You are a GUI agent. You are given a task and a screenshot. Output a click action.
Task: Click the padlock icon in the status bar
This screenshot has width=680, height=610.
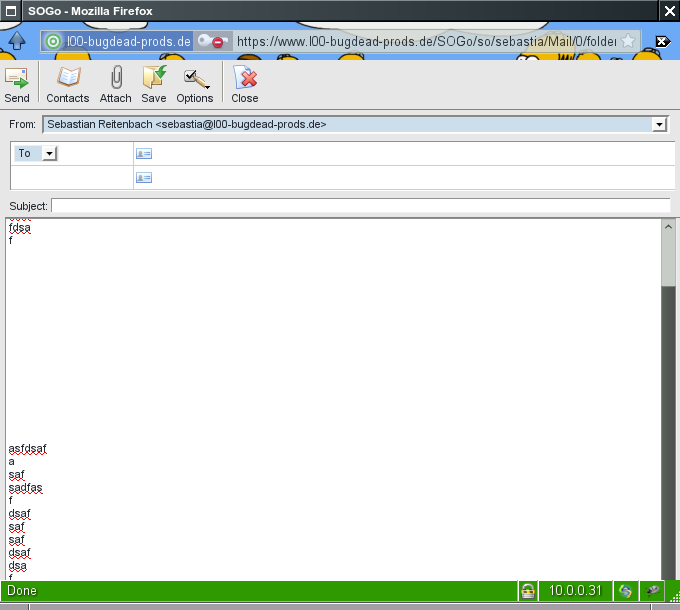(x=527, y=591)
